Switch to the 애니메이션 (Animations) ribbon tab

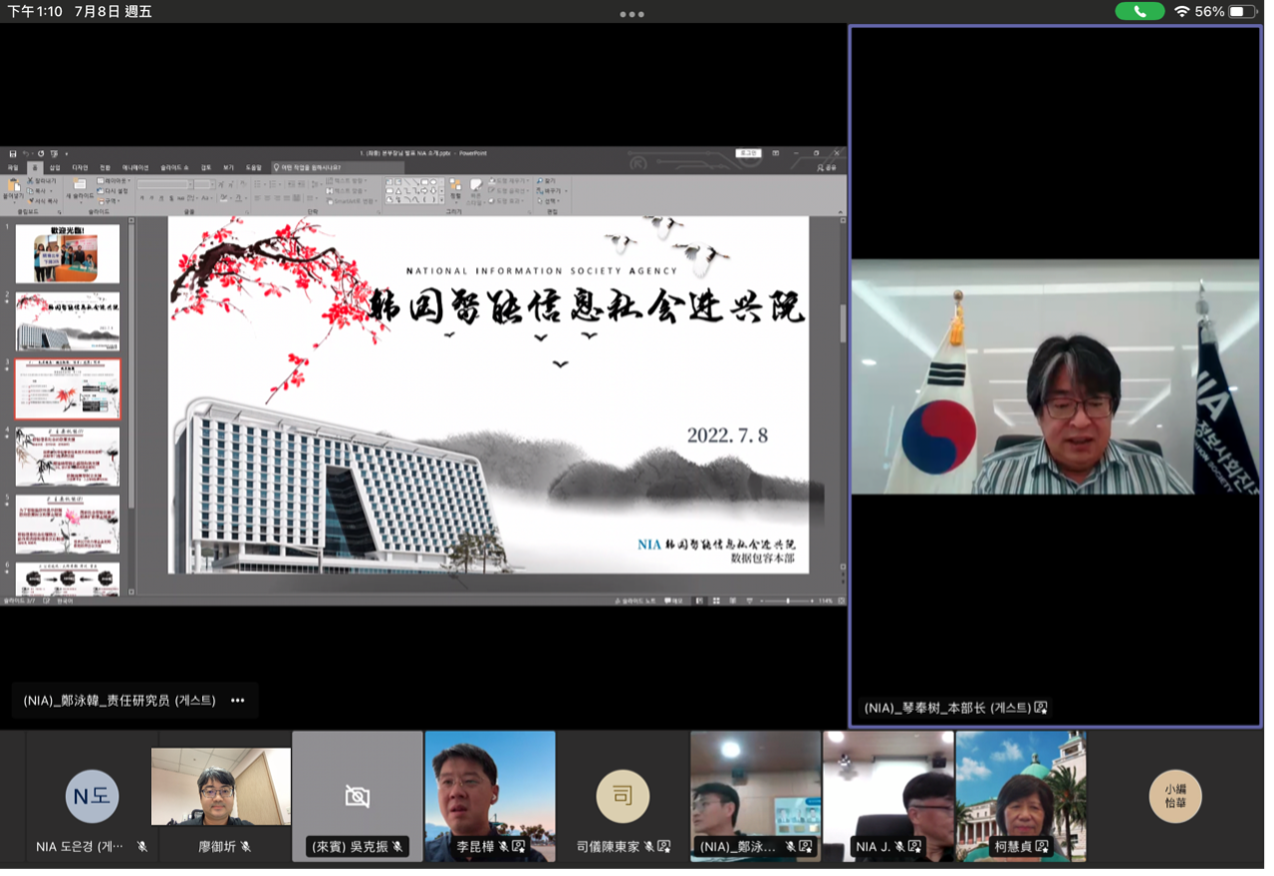[x=135, y=168]
